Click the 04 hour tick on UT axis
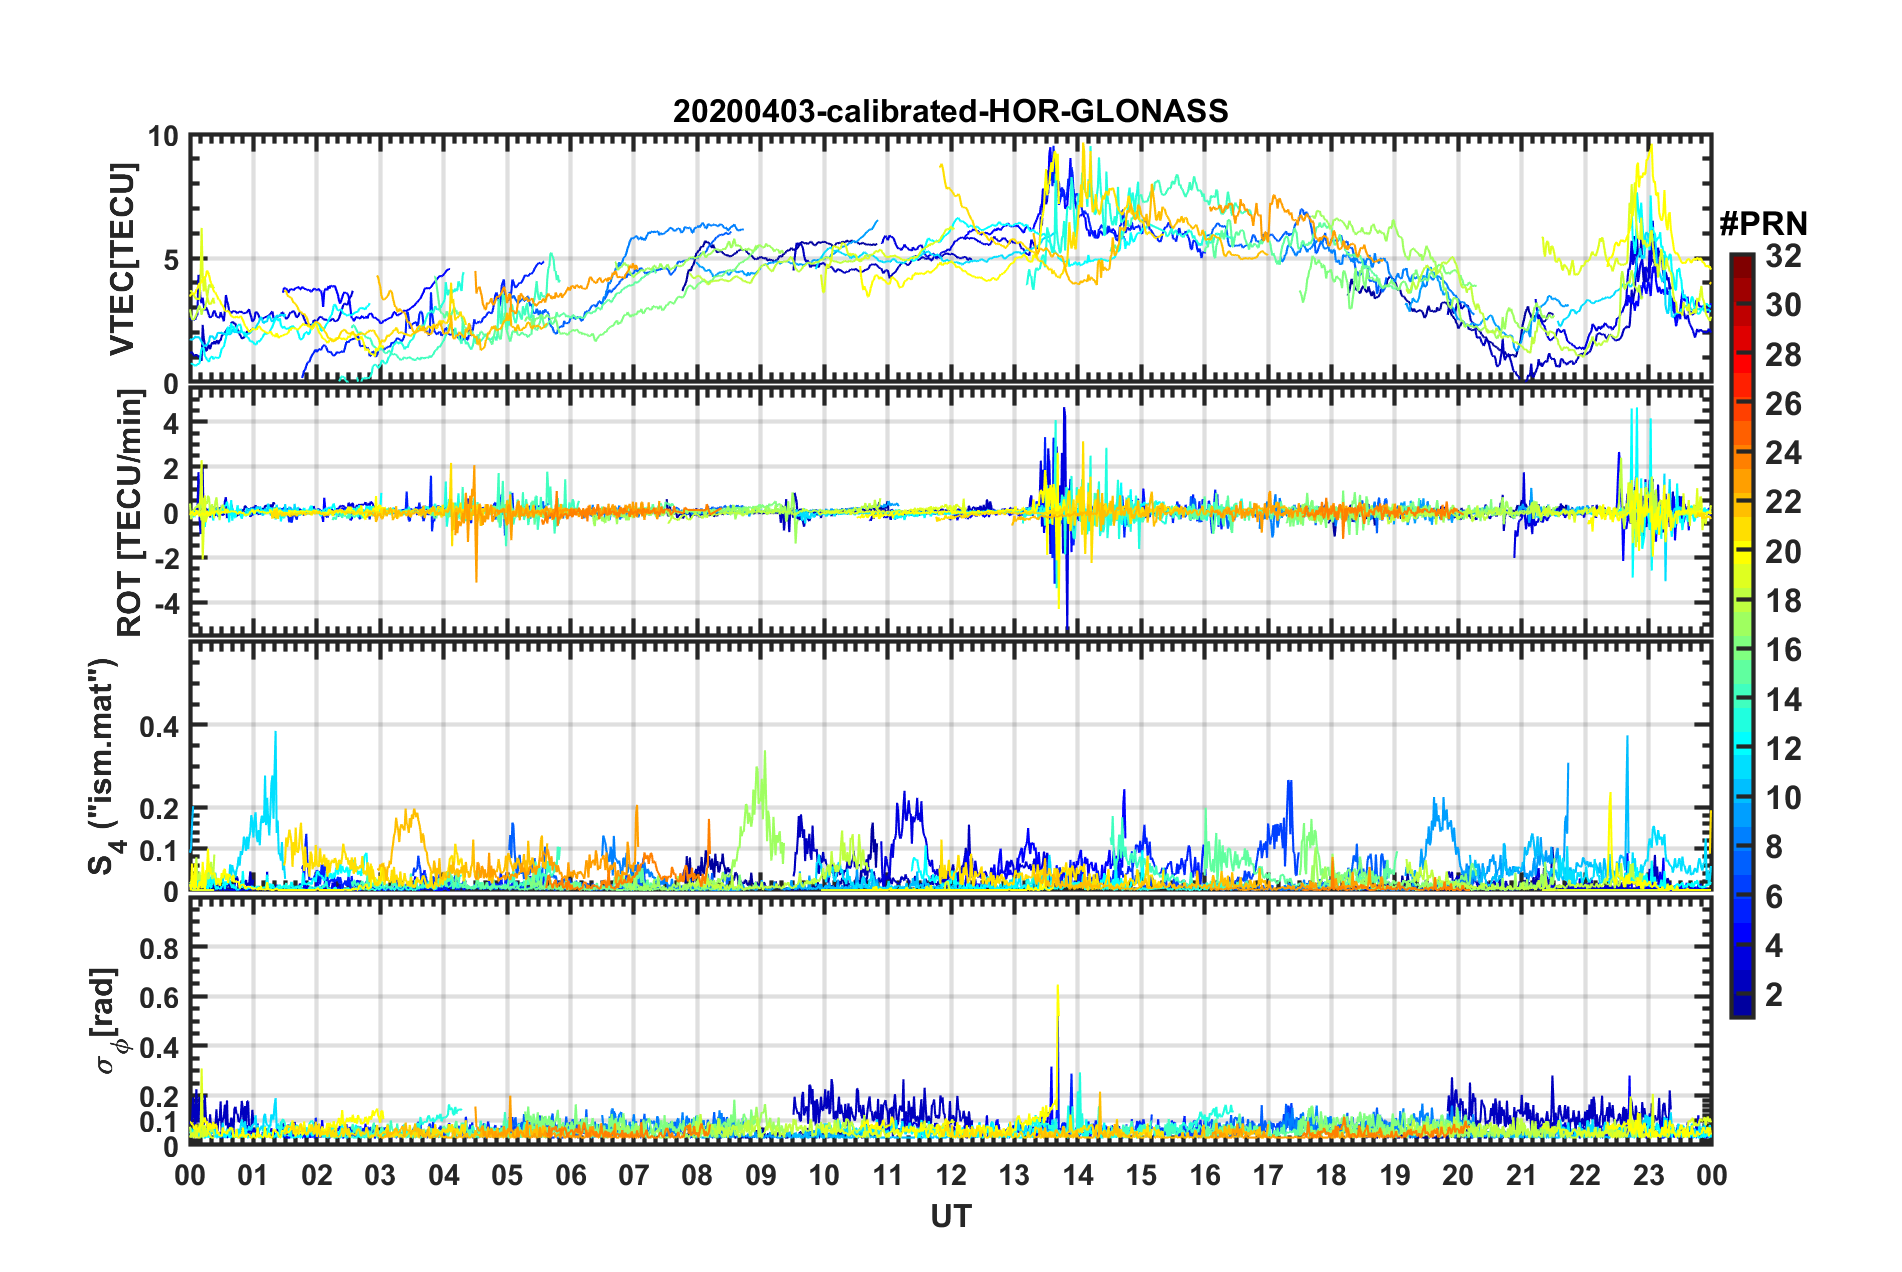The height and width of the screenshot is (1272, 1902). coord(444,1174)
